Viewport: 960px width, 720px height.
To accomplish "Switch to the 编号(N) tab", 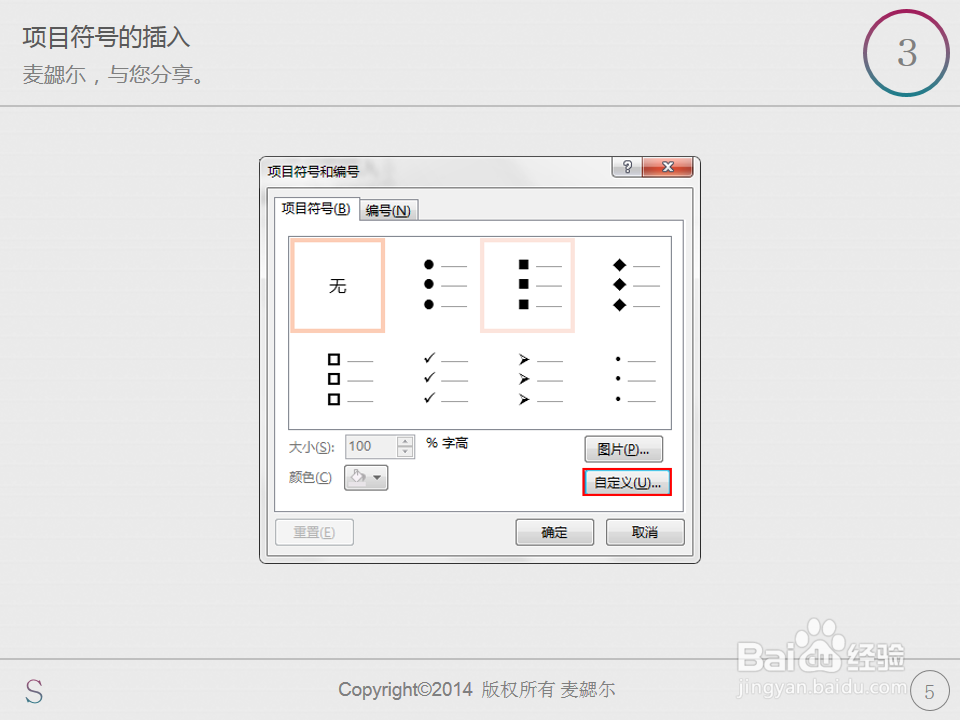I will pos(388,210).
